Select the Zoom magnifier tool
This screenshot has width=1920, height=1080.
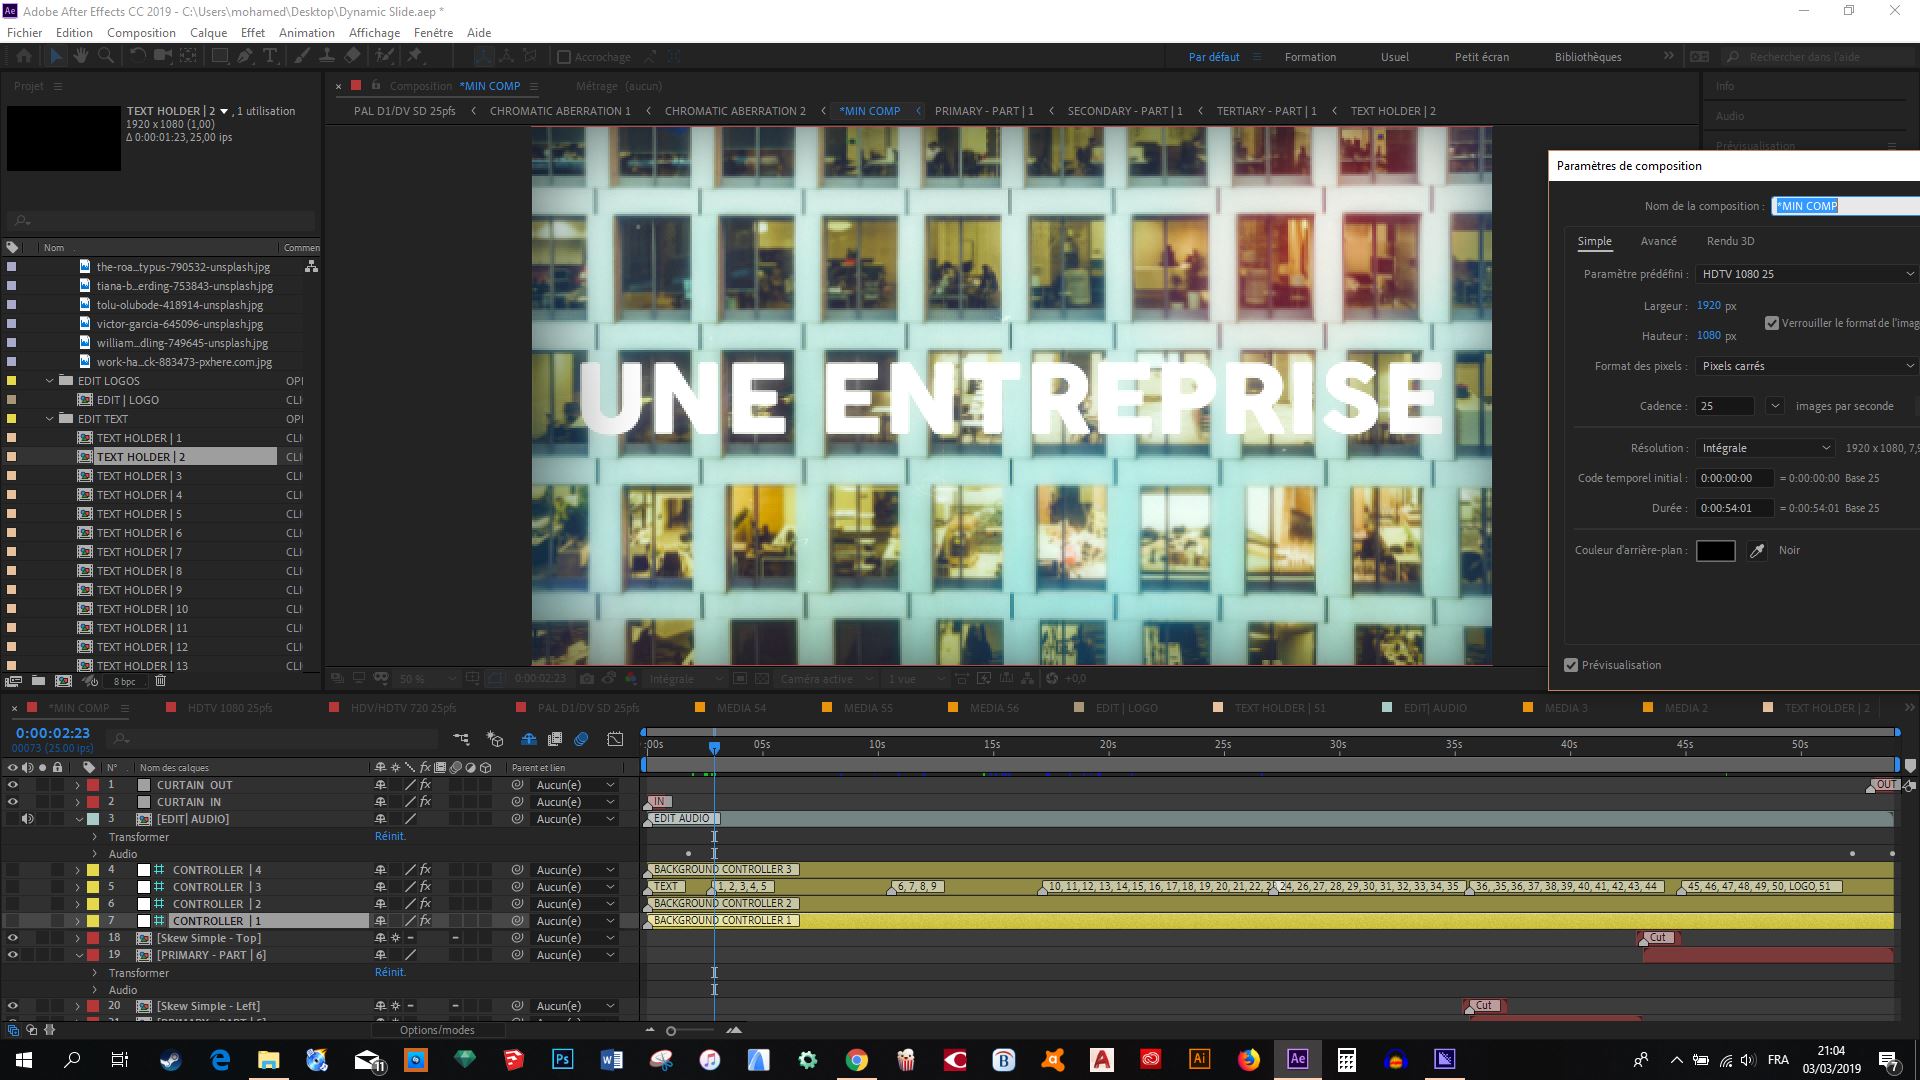(105, 56)
